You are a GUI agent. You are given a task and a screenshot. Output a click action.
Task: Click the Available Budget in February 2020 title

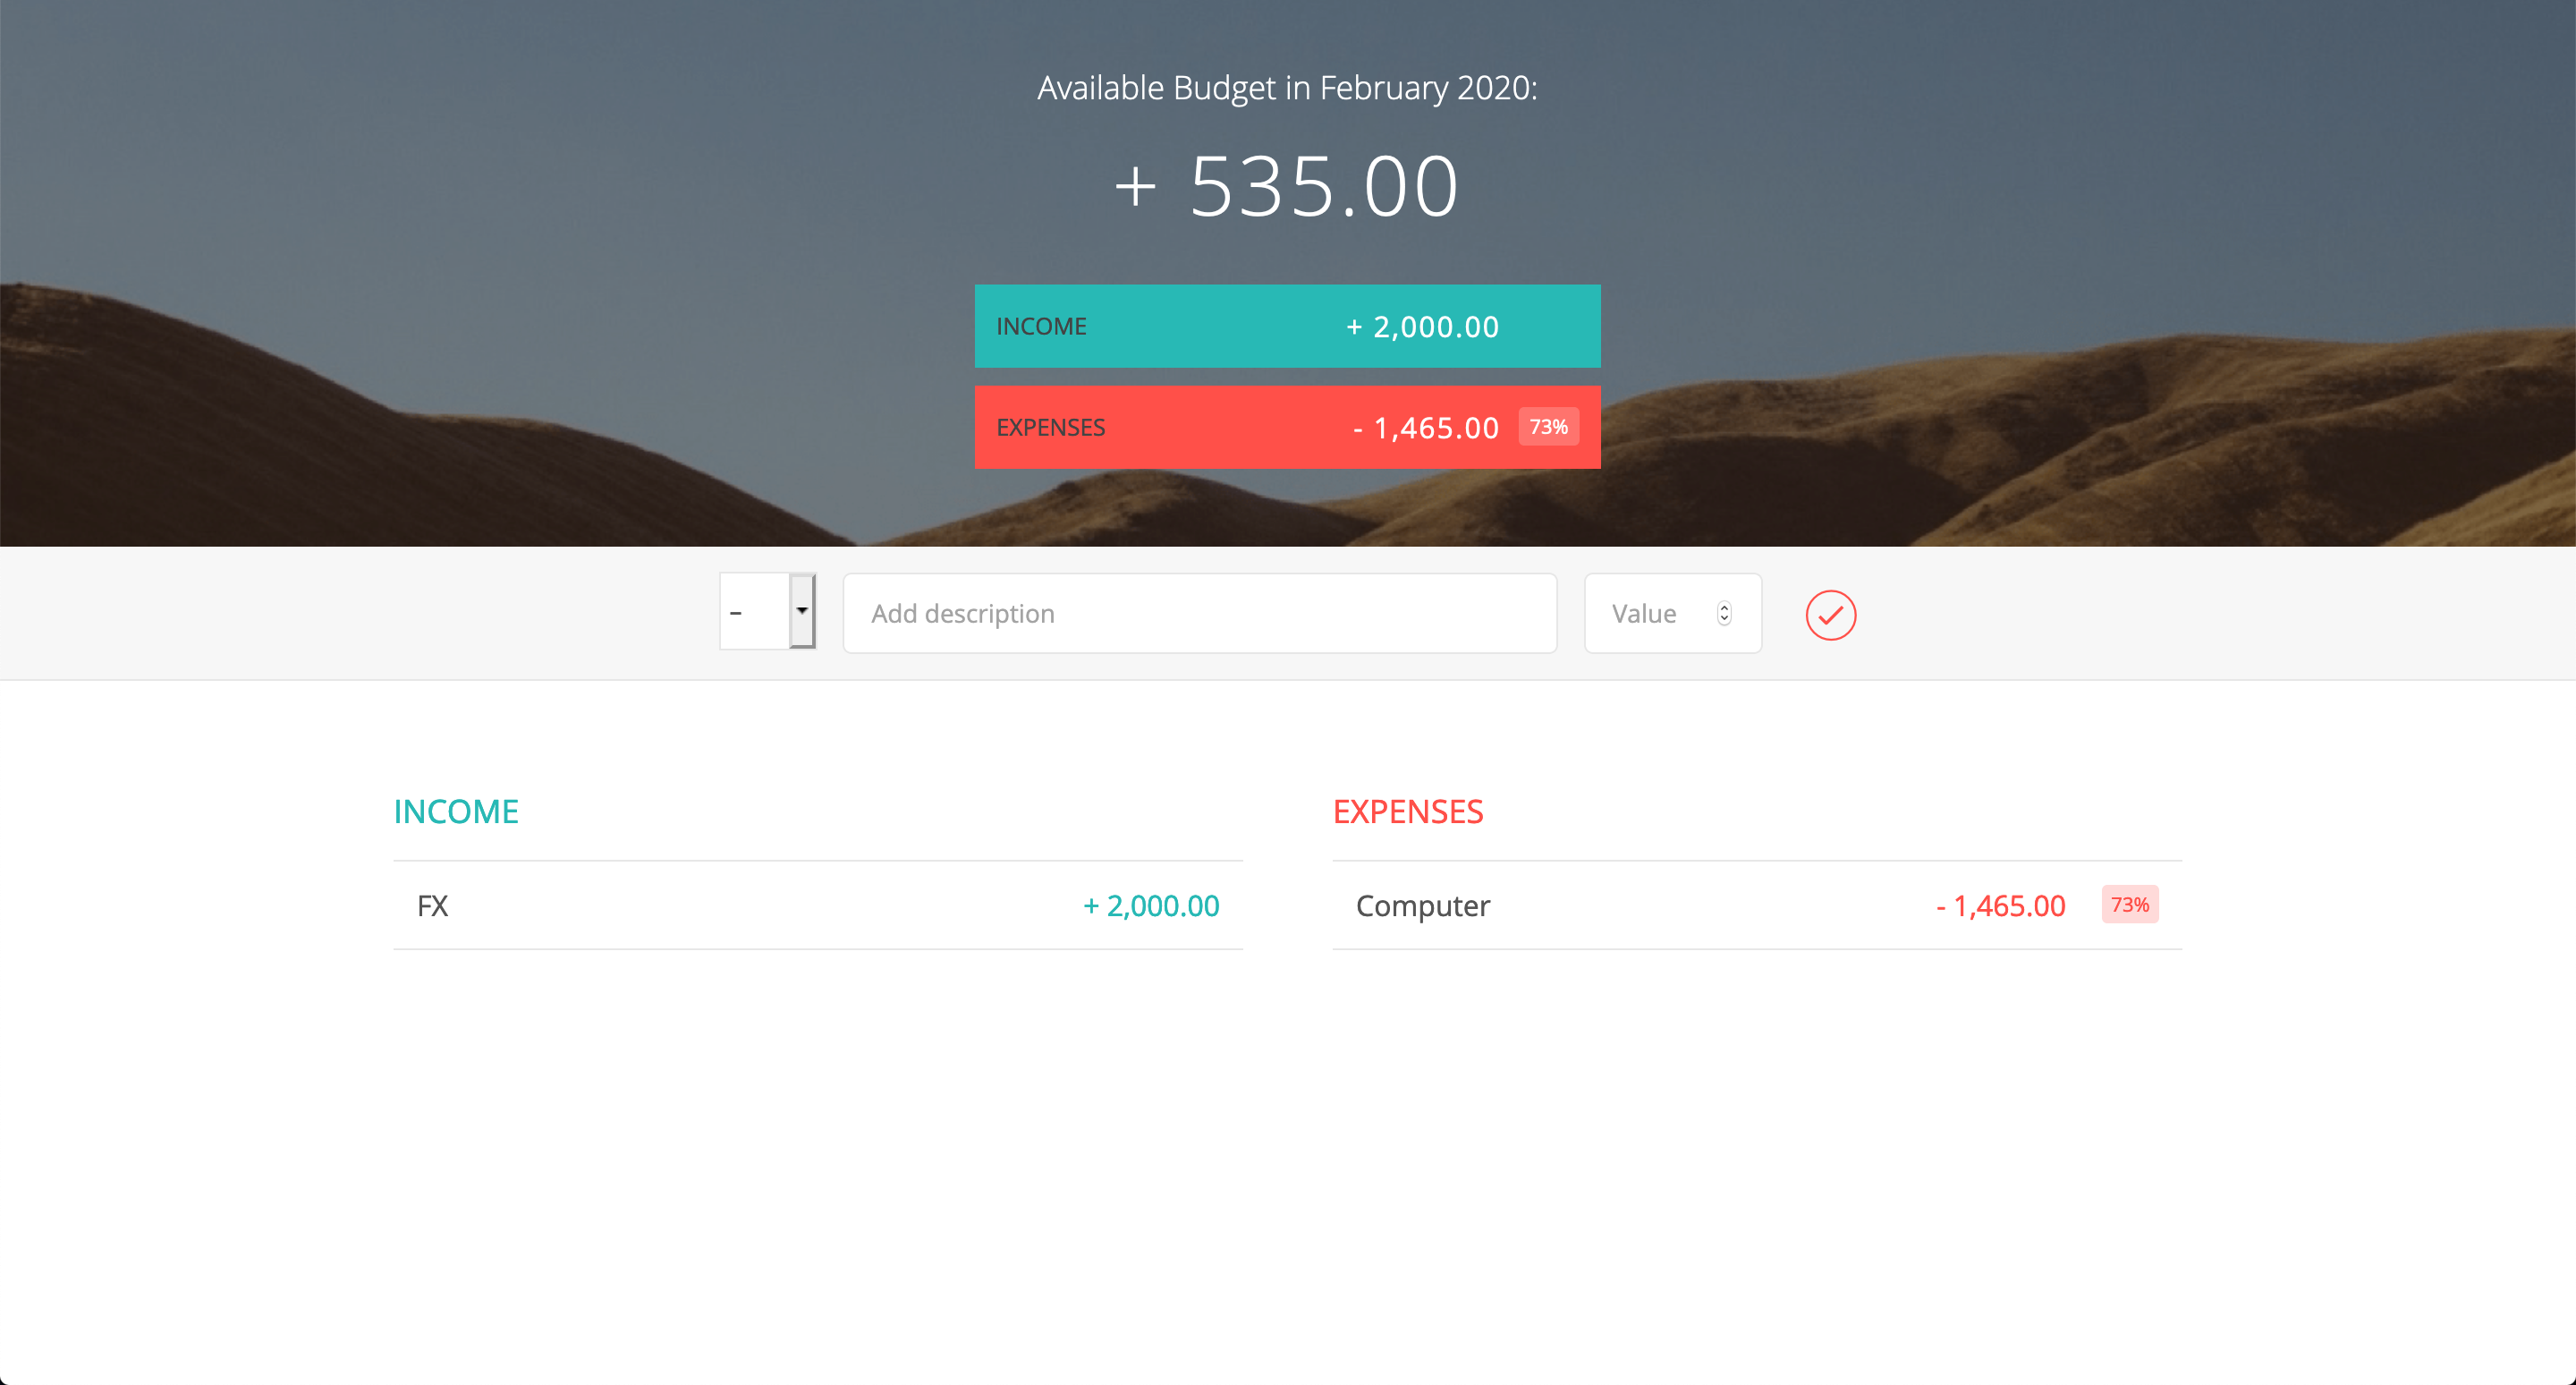[x=1288, y=88]
